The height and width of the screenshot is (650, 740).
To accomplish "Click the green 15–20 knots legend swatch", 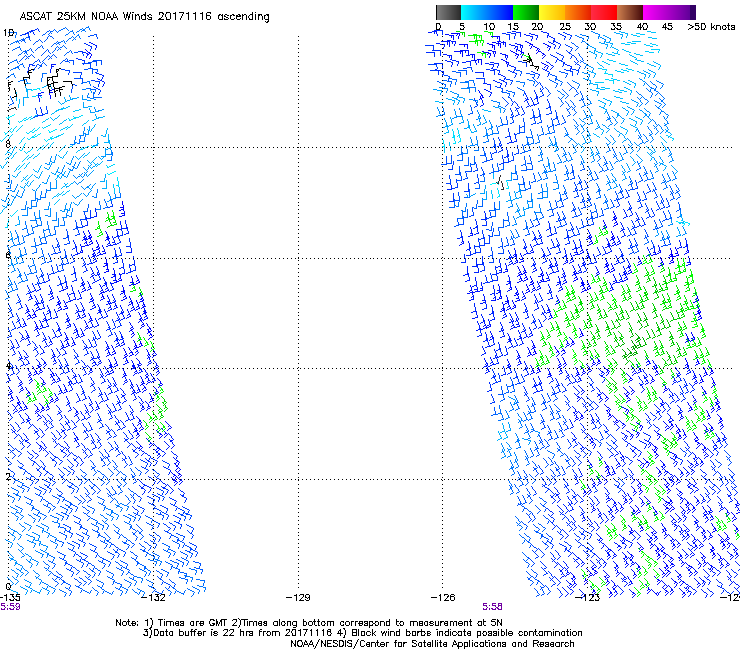I will (526, 12).
